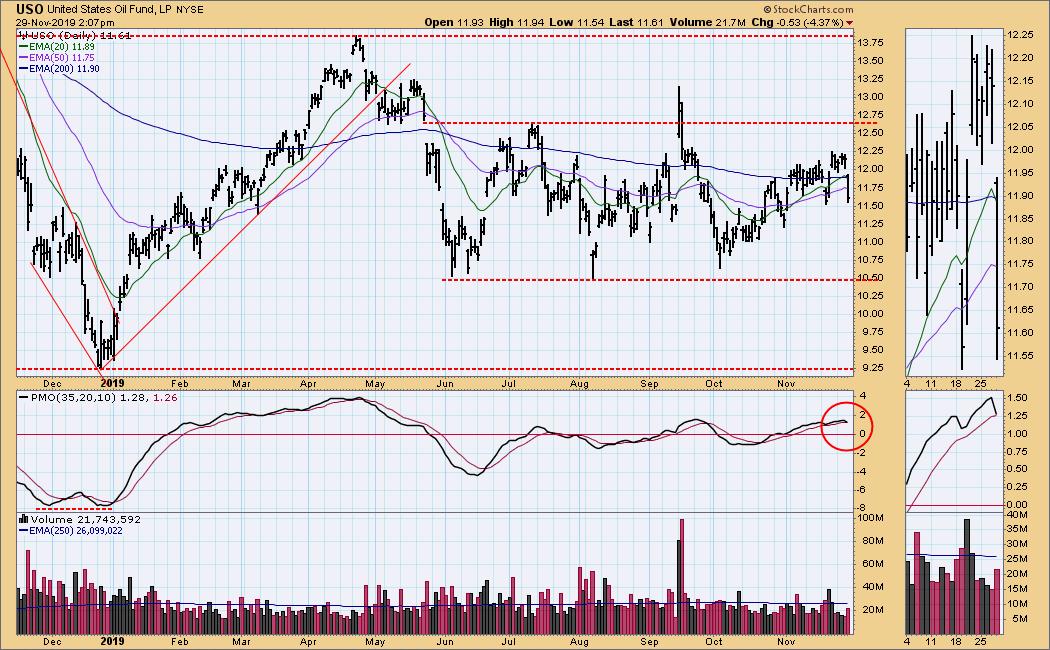
Task: Click the High 11.94 value
Action: (x=516, y=22)
